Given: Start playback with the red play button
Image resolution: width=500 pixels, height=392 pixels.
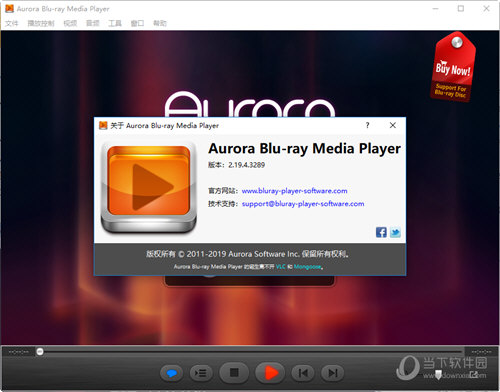Looking at the screenshot, I should coord(270,372).
